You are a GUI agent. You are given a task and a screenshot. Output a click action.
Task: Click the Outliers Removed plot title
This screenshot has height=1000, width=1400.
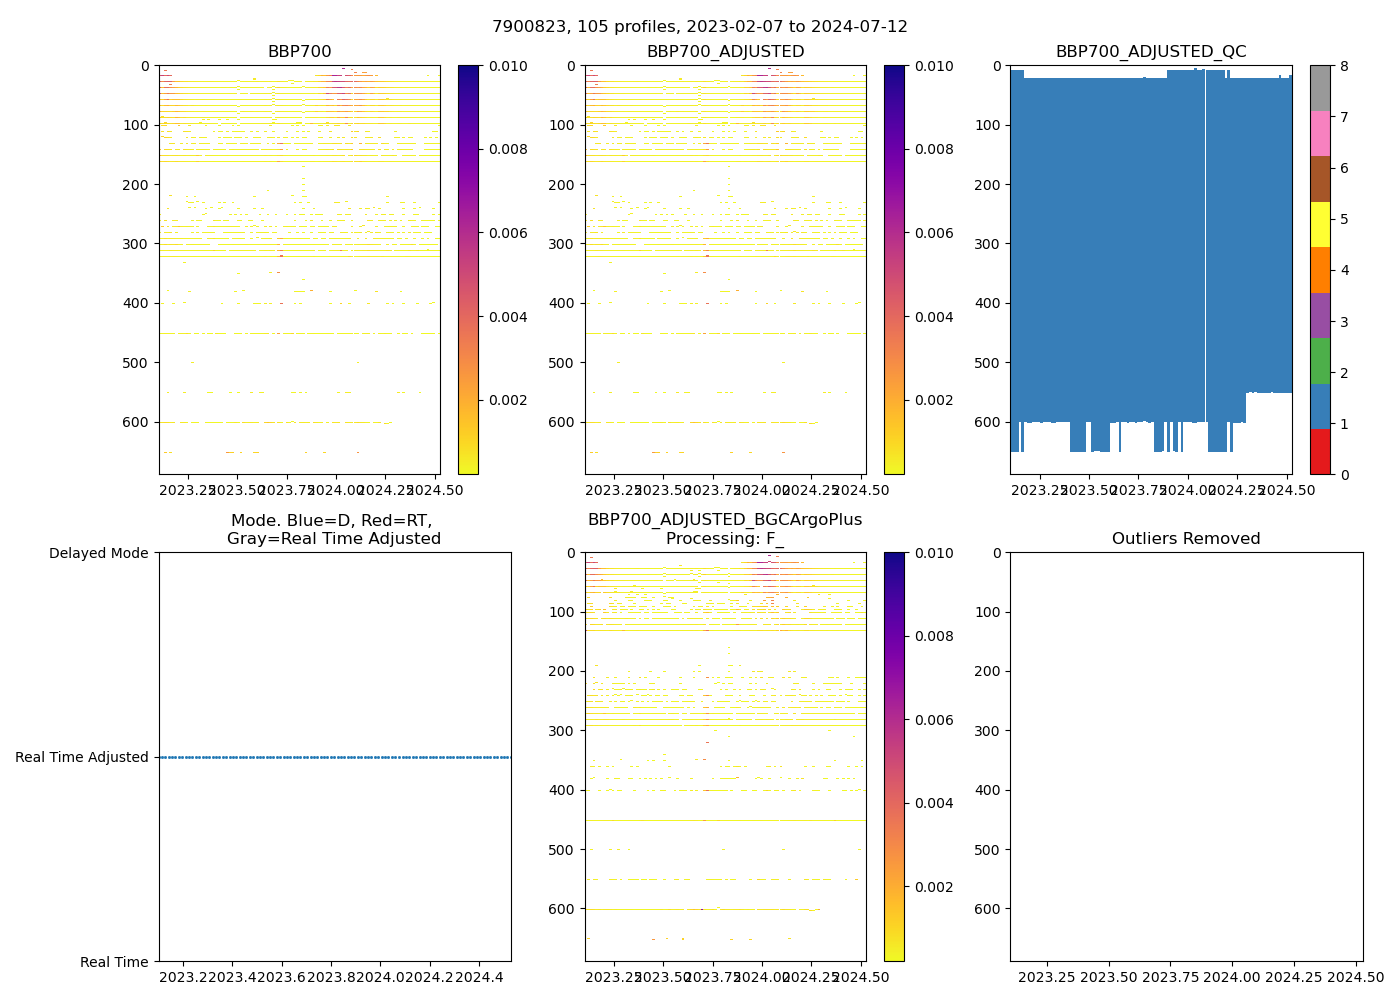(x=1186, y=539)
